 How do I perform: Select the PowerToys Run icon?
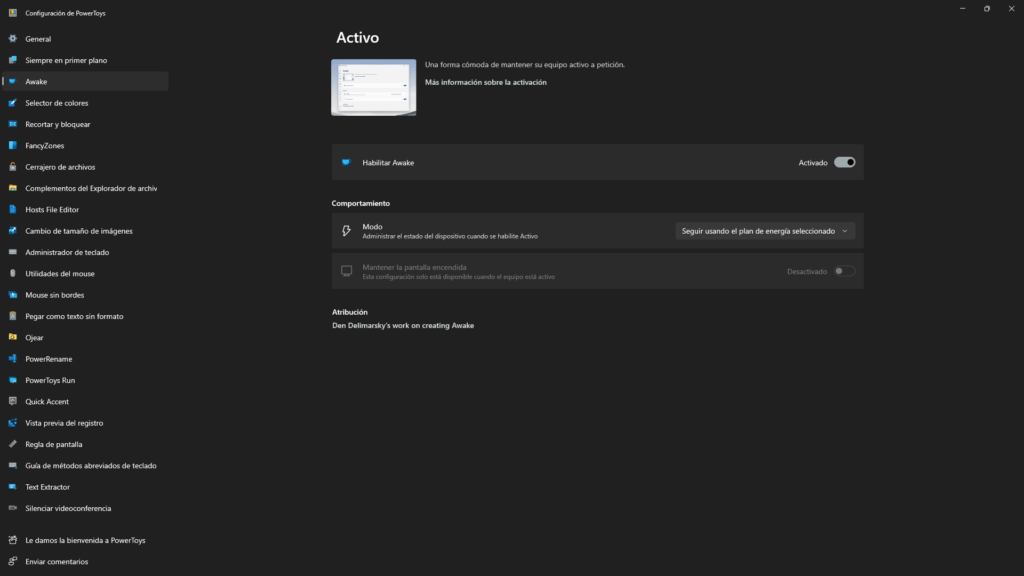(x=12, y=380)
